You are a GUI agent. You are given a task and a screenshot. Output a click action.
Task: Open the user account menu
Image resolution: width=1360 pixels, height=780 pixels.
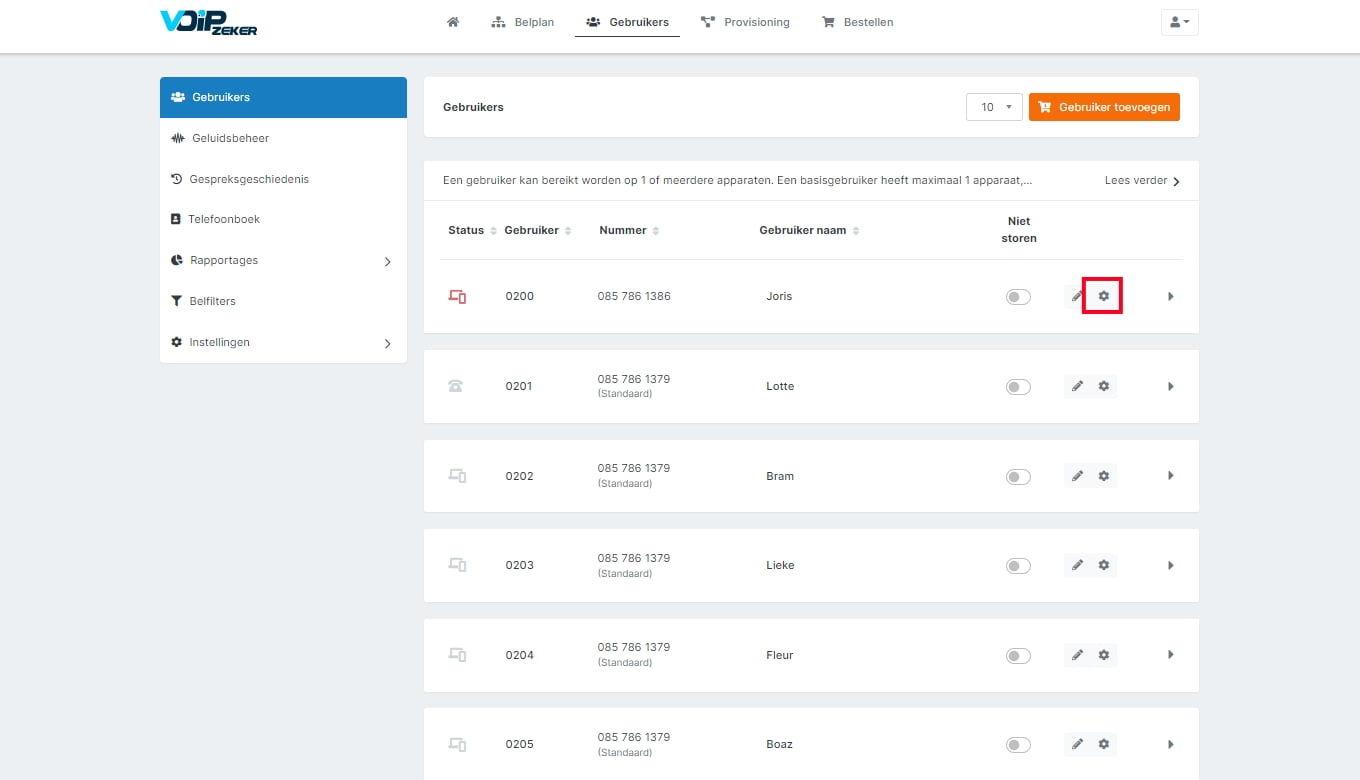click(1179, 22)
